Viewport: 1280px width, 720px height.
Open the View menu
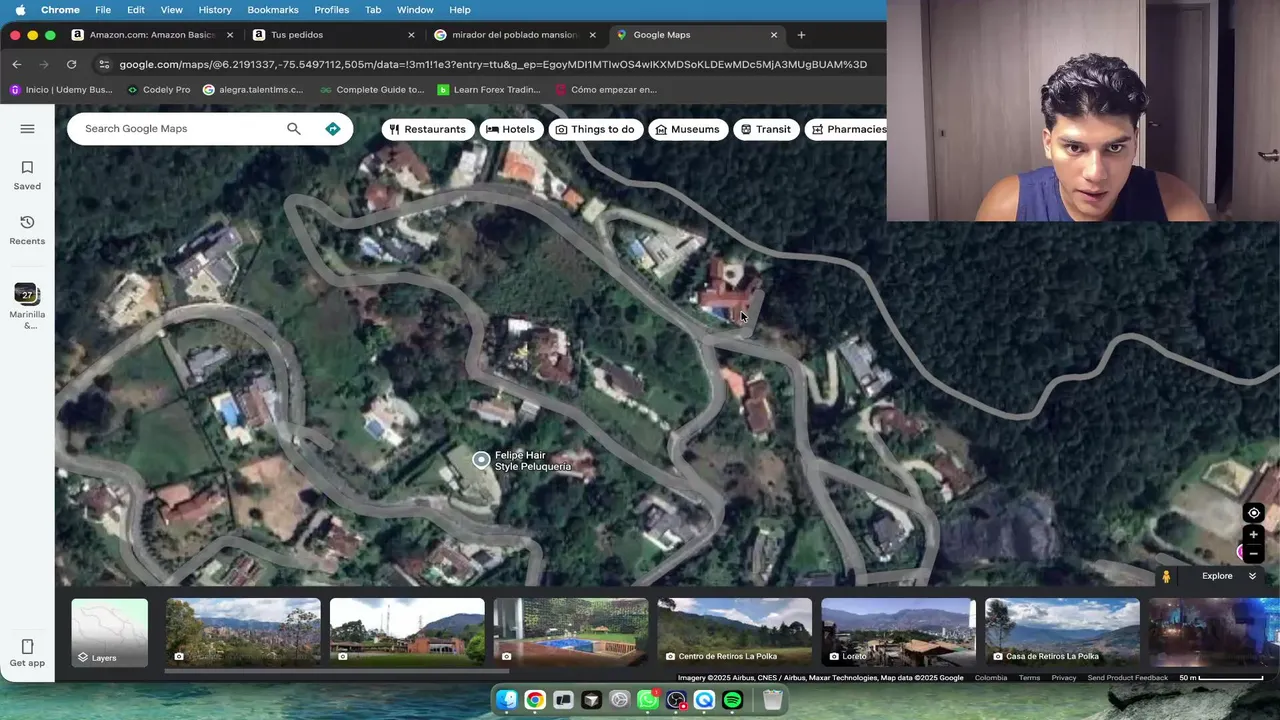tap(172, 10)
